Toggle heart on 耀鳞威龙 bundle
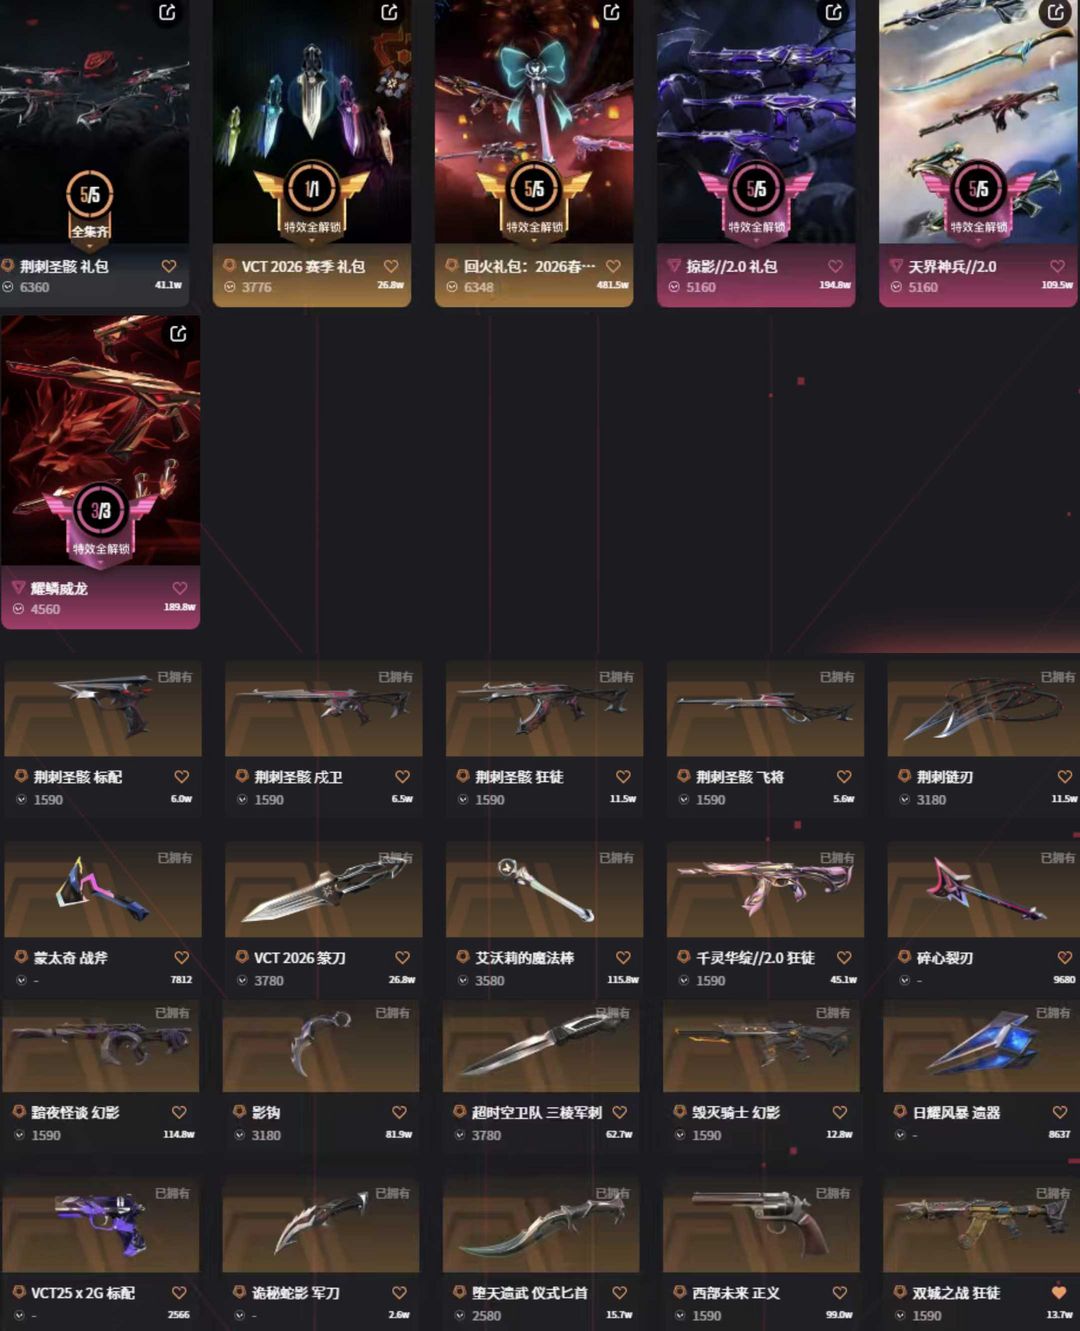The width and height of the screenshot is (1080, 1331). click(180, 588)
